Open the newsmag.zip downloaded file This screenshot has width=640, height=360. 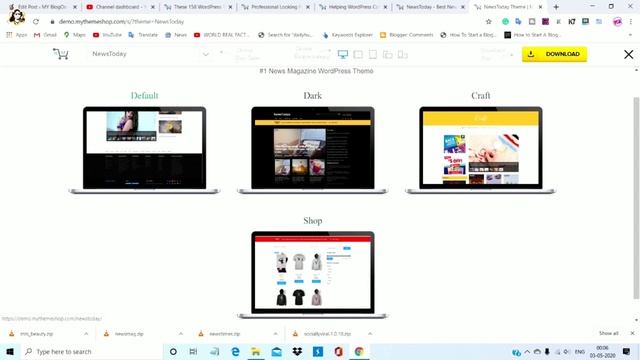click(x=129, y=333)
